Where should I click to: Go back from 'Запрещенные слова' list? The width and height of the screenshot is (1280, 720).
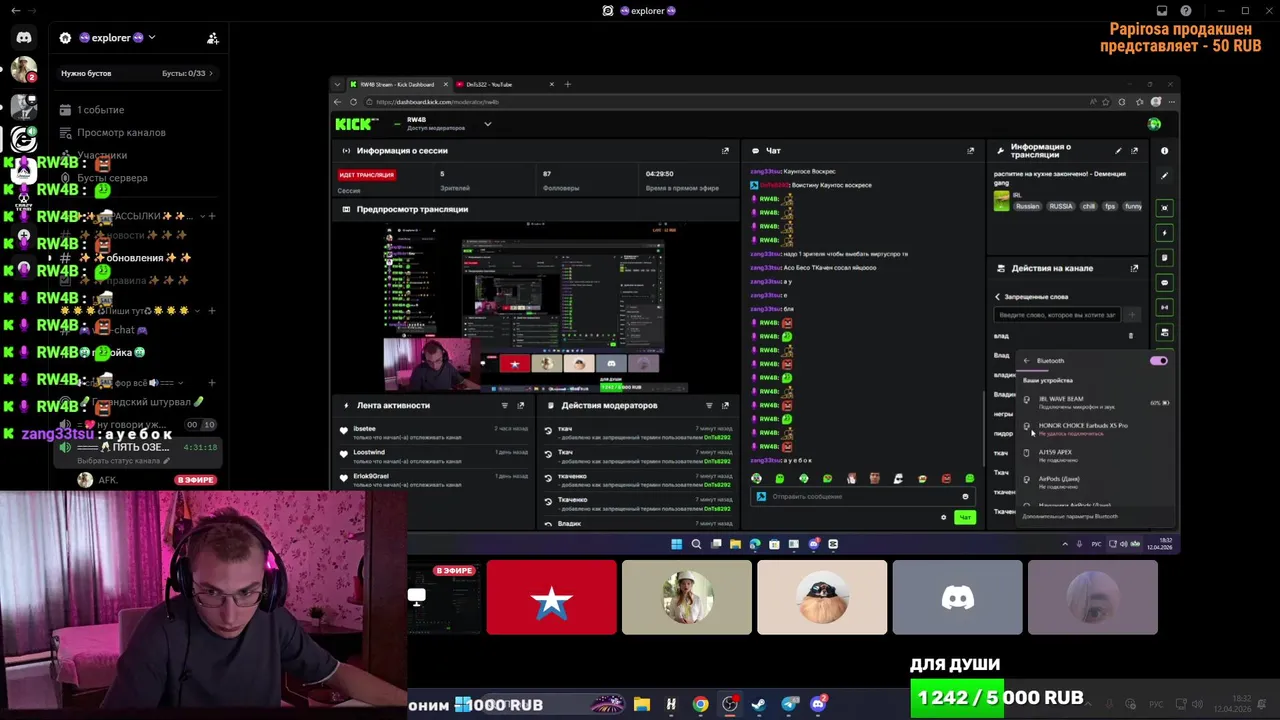click(997, 297)
